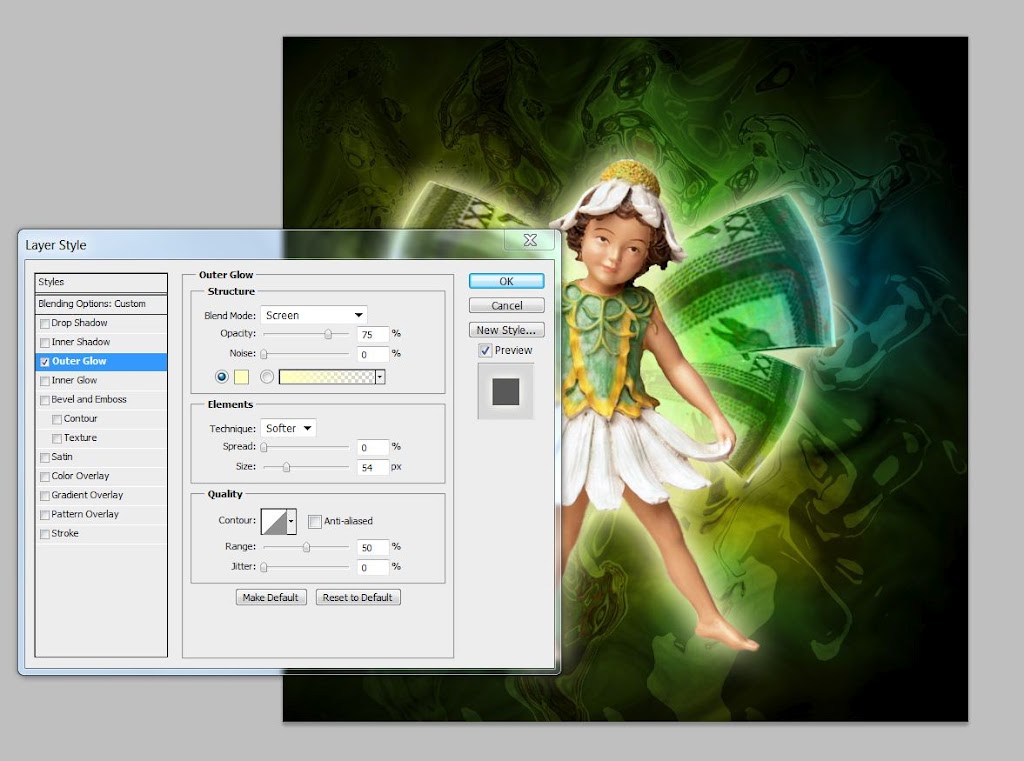The height and width of the screenshot is (761, 1024).
Task: Click the Reset to Default button
Action: click(x=358, y=597)
